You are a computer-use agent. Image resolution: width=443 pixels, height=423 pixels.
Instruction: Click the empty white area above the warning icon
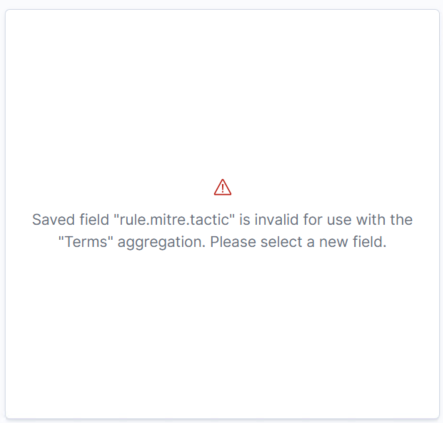(x=222, y=93)
